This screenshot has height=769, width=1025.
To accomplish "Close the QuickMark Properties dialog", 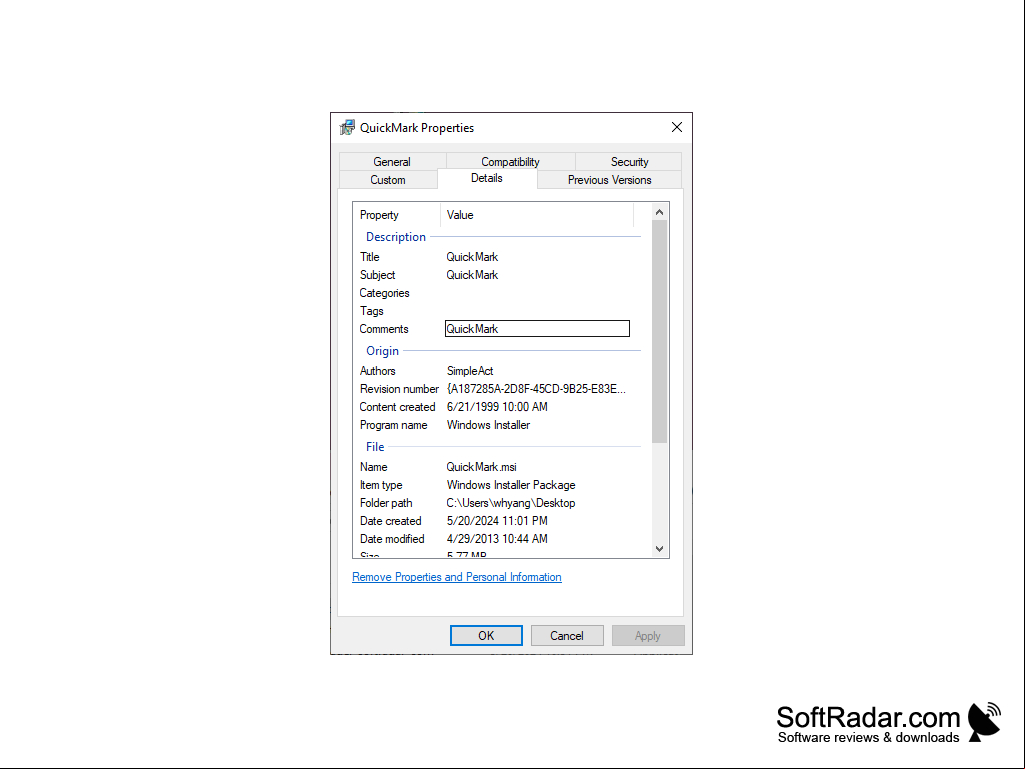I will [x=677, y=128].
